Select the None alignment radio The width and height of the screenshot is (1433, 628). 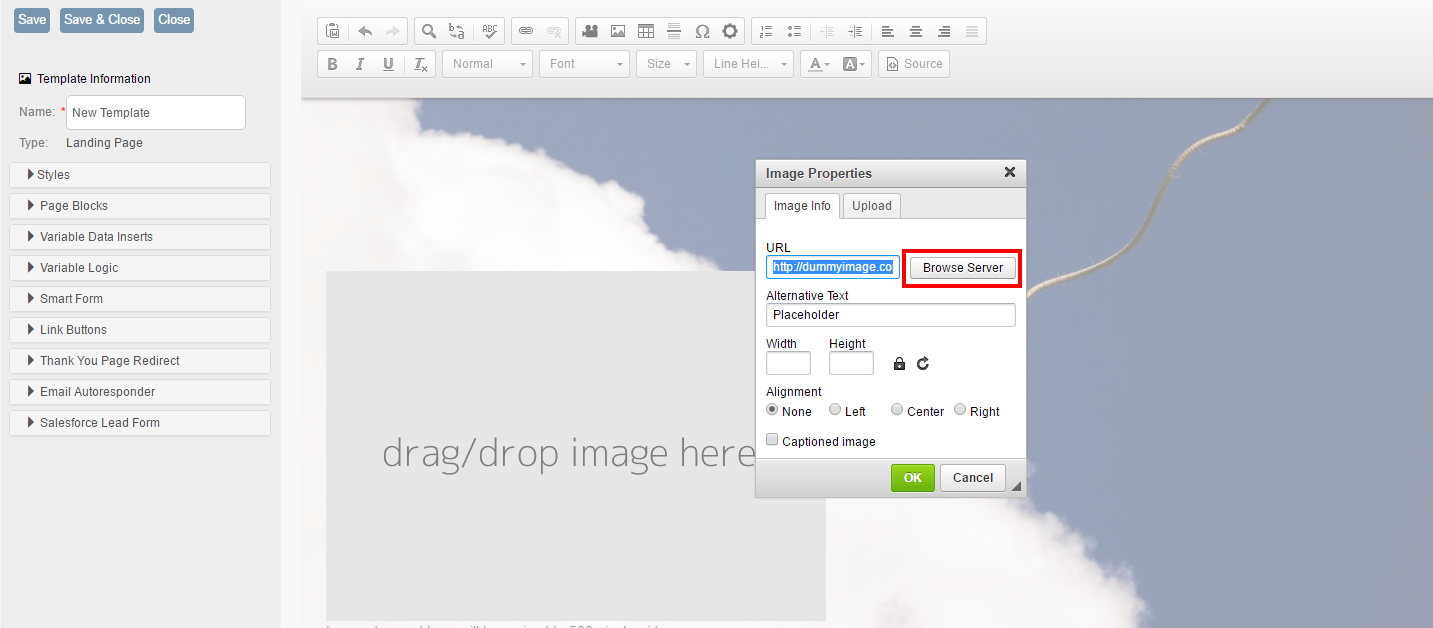[x=772, y=410]
